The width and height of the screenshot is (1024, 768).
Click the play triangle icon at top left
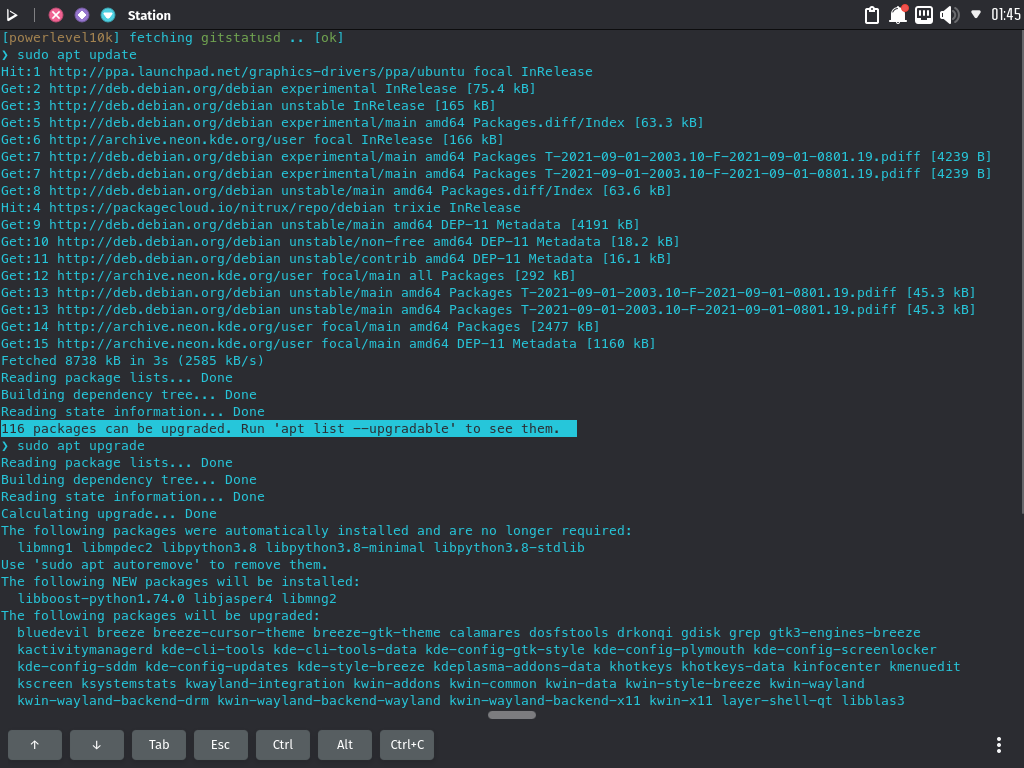click(14, 14)
